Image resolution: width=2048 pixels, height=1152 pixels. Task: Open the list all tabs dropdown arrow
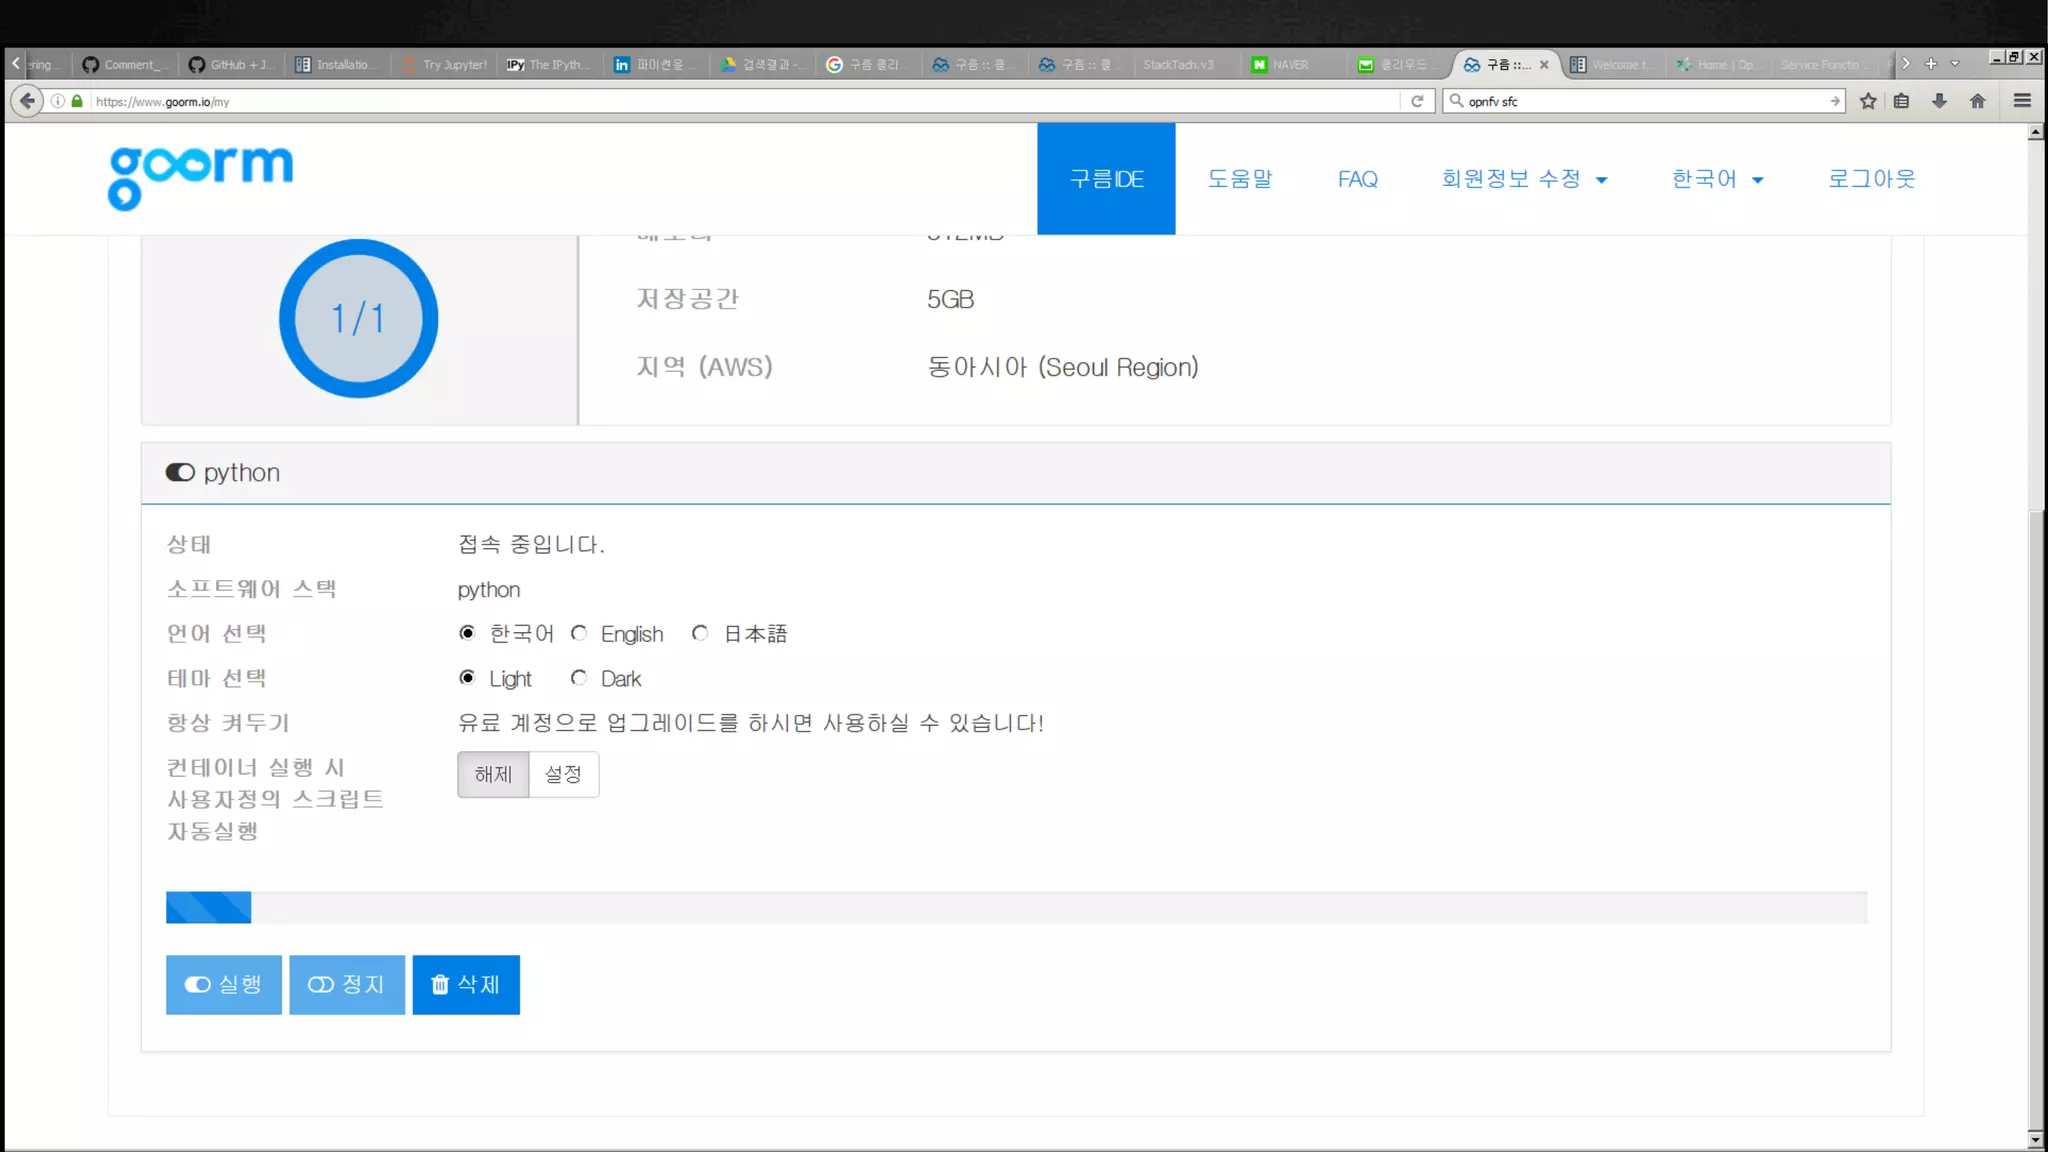(x=1955, y=64)
